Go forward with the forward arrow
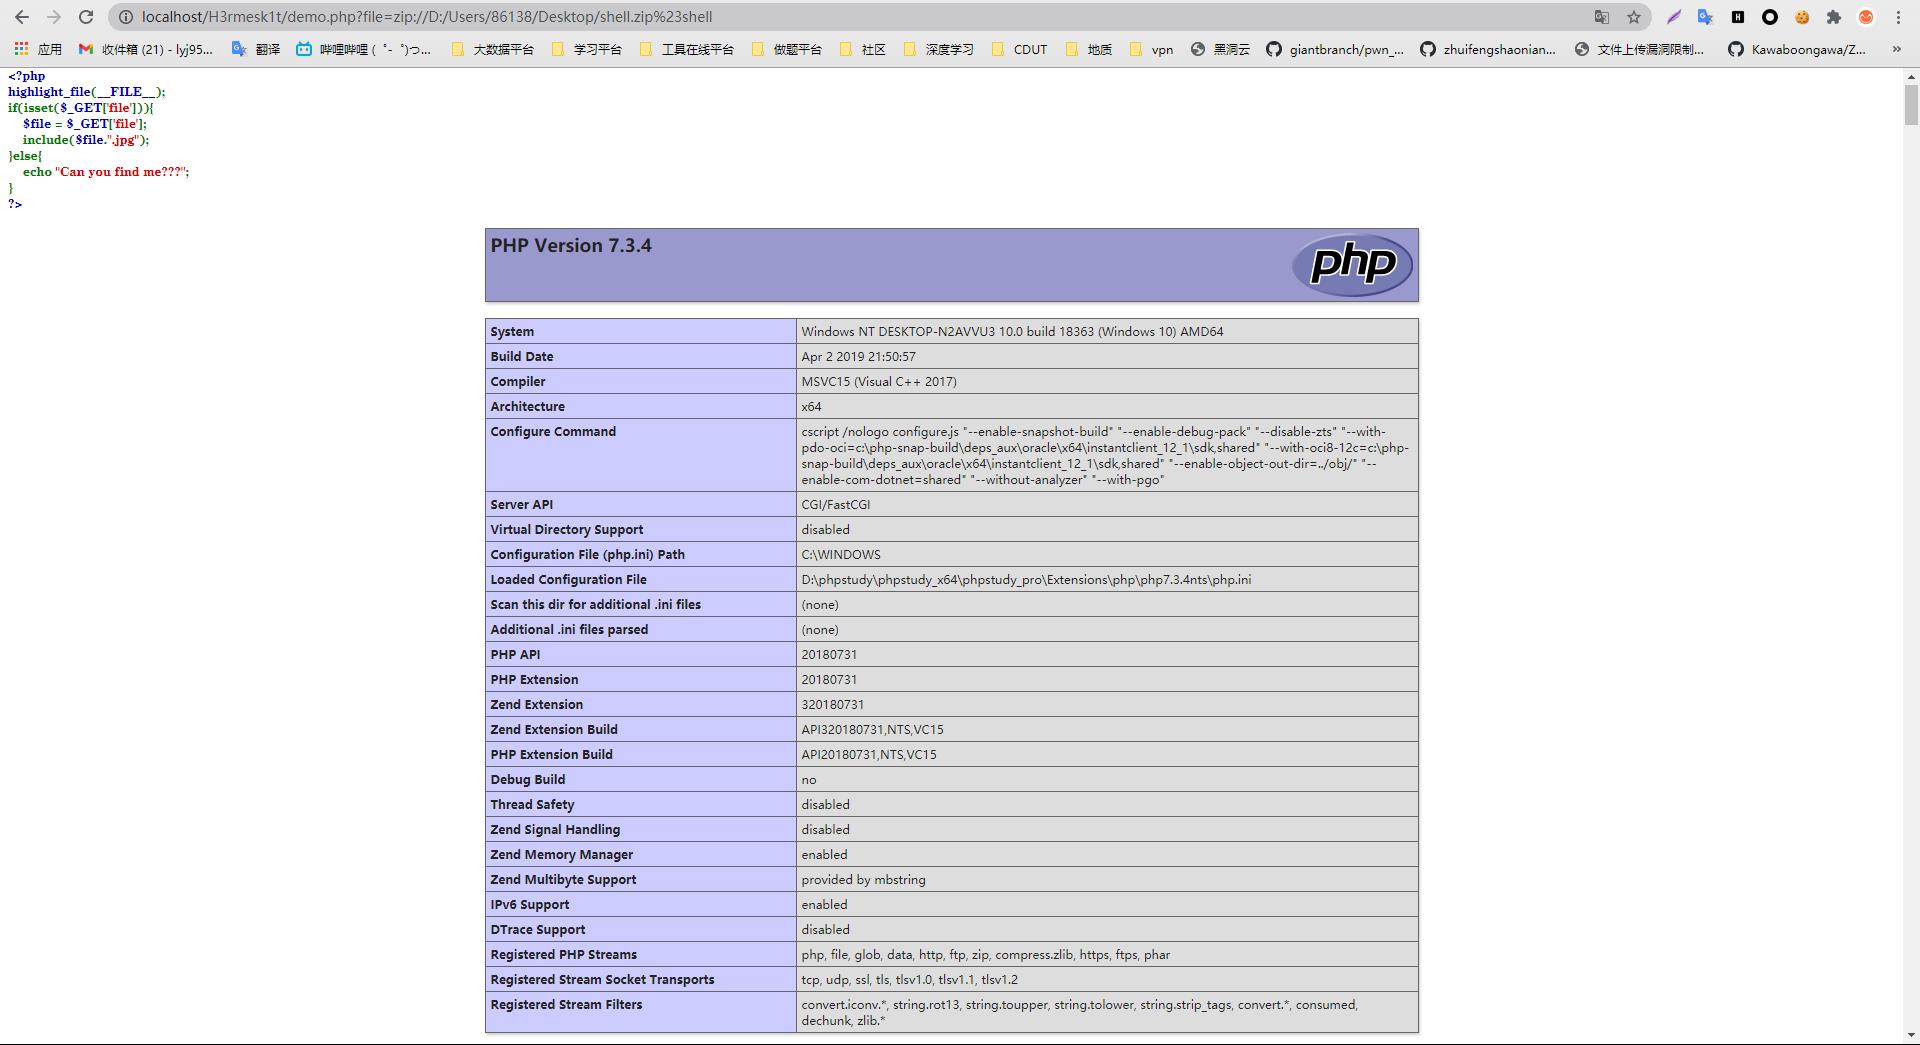1920x1045 pixels. (54, 17)
